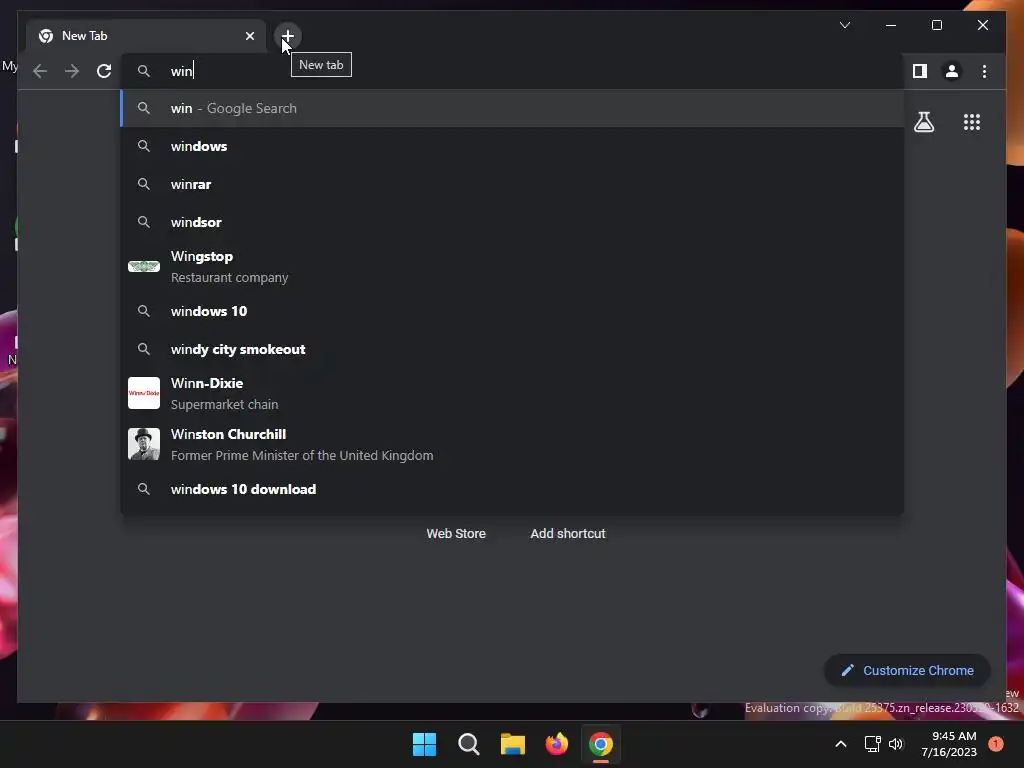Image resolution: width=1024 pixels, height=768 pixels.
Task: Click the Chrome taskbar icon
Action: [601, 744]
